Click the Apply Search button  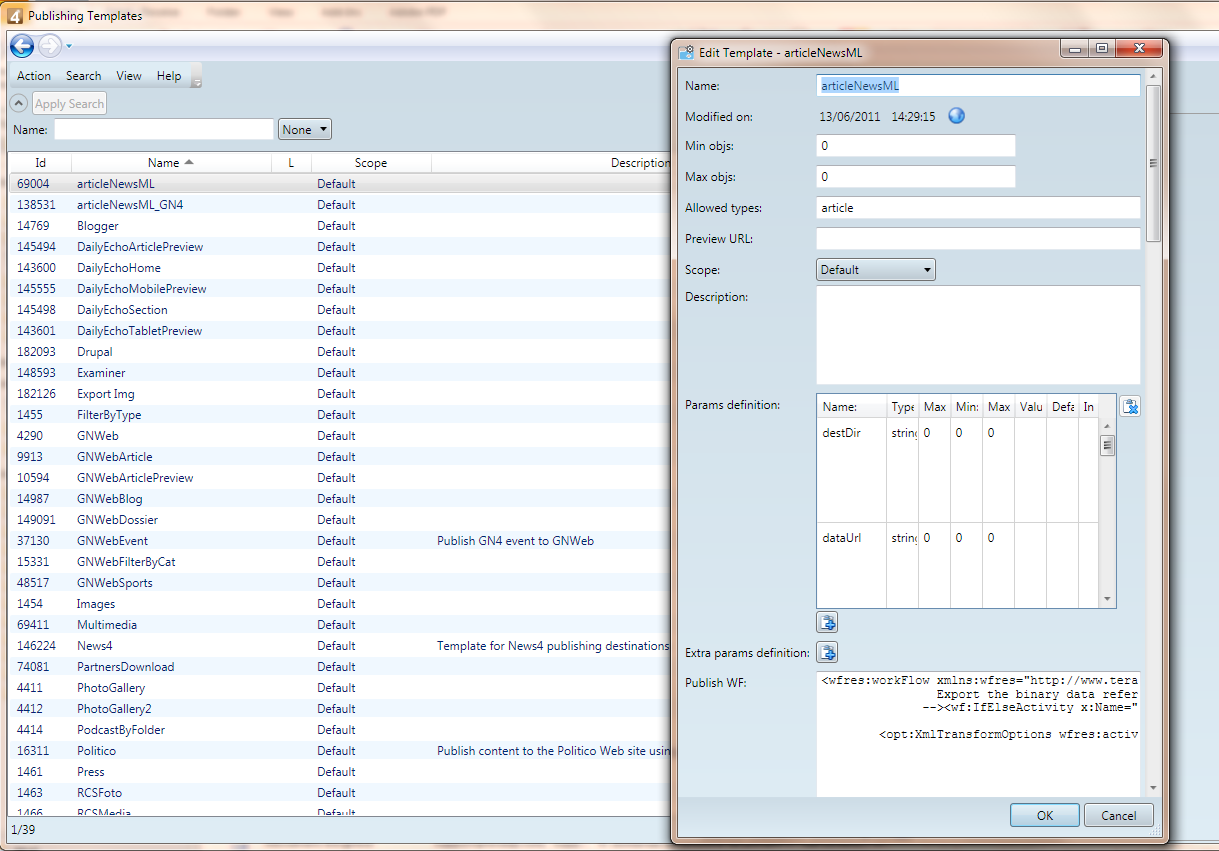coord(69,104)
